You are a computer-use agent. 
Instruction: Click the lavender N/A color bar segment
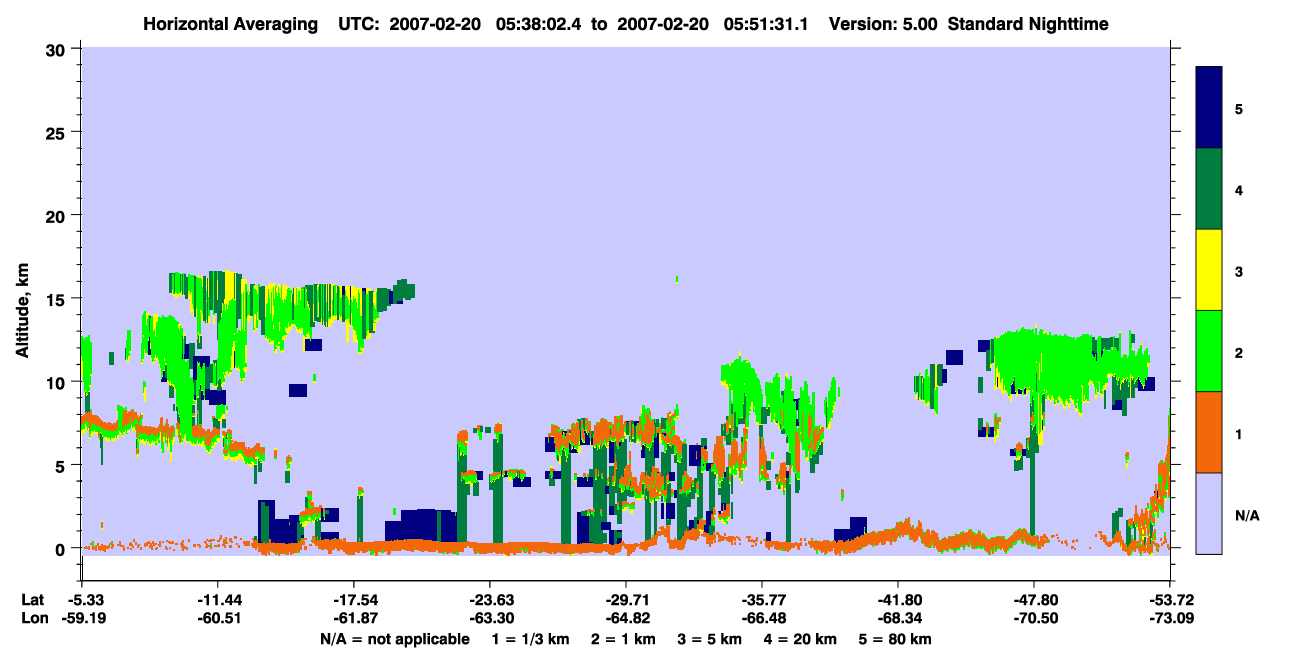coord(1209,512)
